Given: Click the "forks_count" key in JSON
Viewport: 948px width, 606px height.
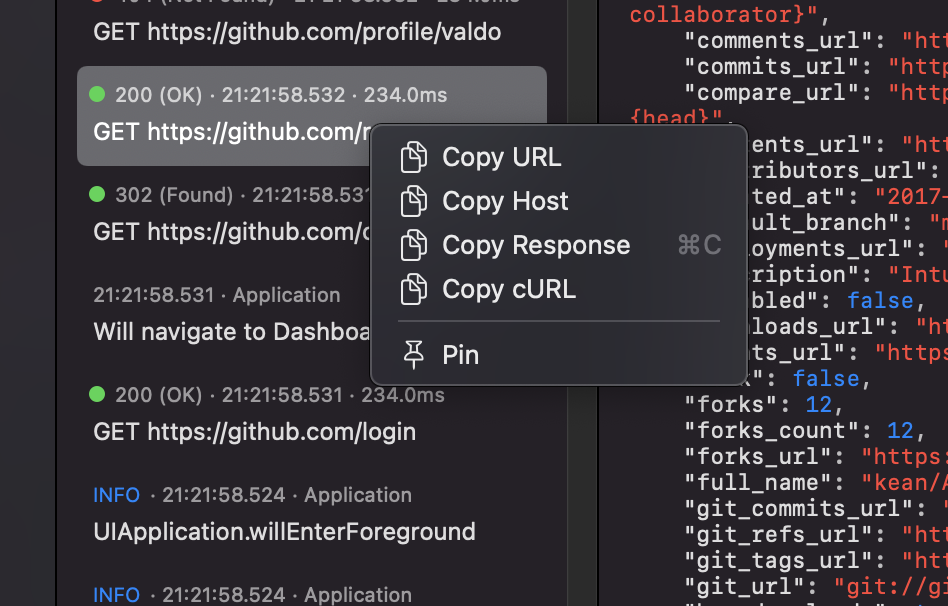Looking at the screenshot, I should [x=771, y=431].
